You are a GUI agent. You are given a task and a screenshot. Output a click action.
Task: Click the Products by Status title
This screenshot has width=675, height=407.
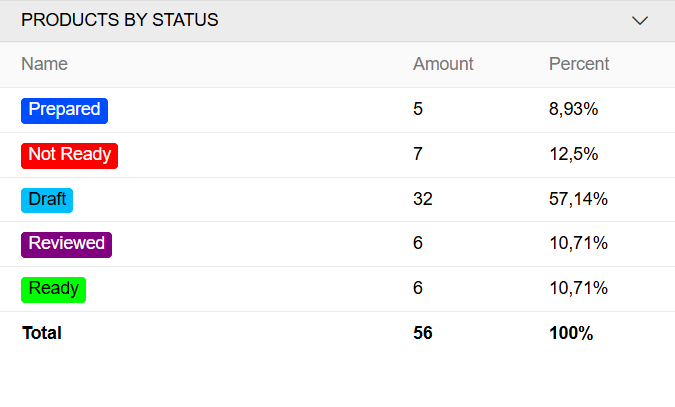[x=120, y=20]
